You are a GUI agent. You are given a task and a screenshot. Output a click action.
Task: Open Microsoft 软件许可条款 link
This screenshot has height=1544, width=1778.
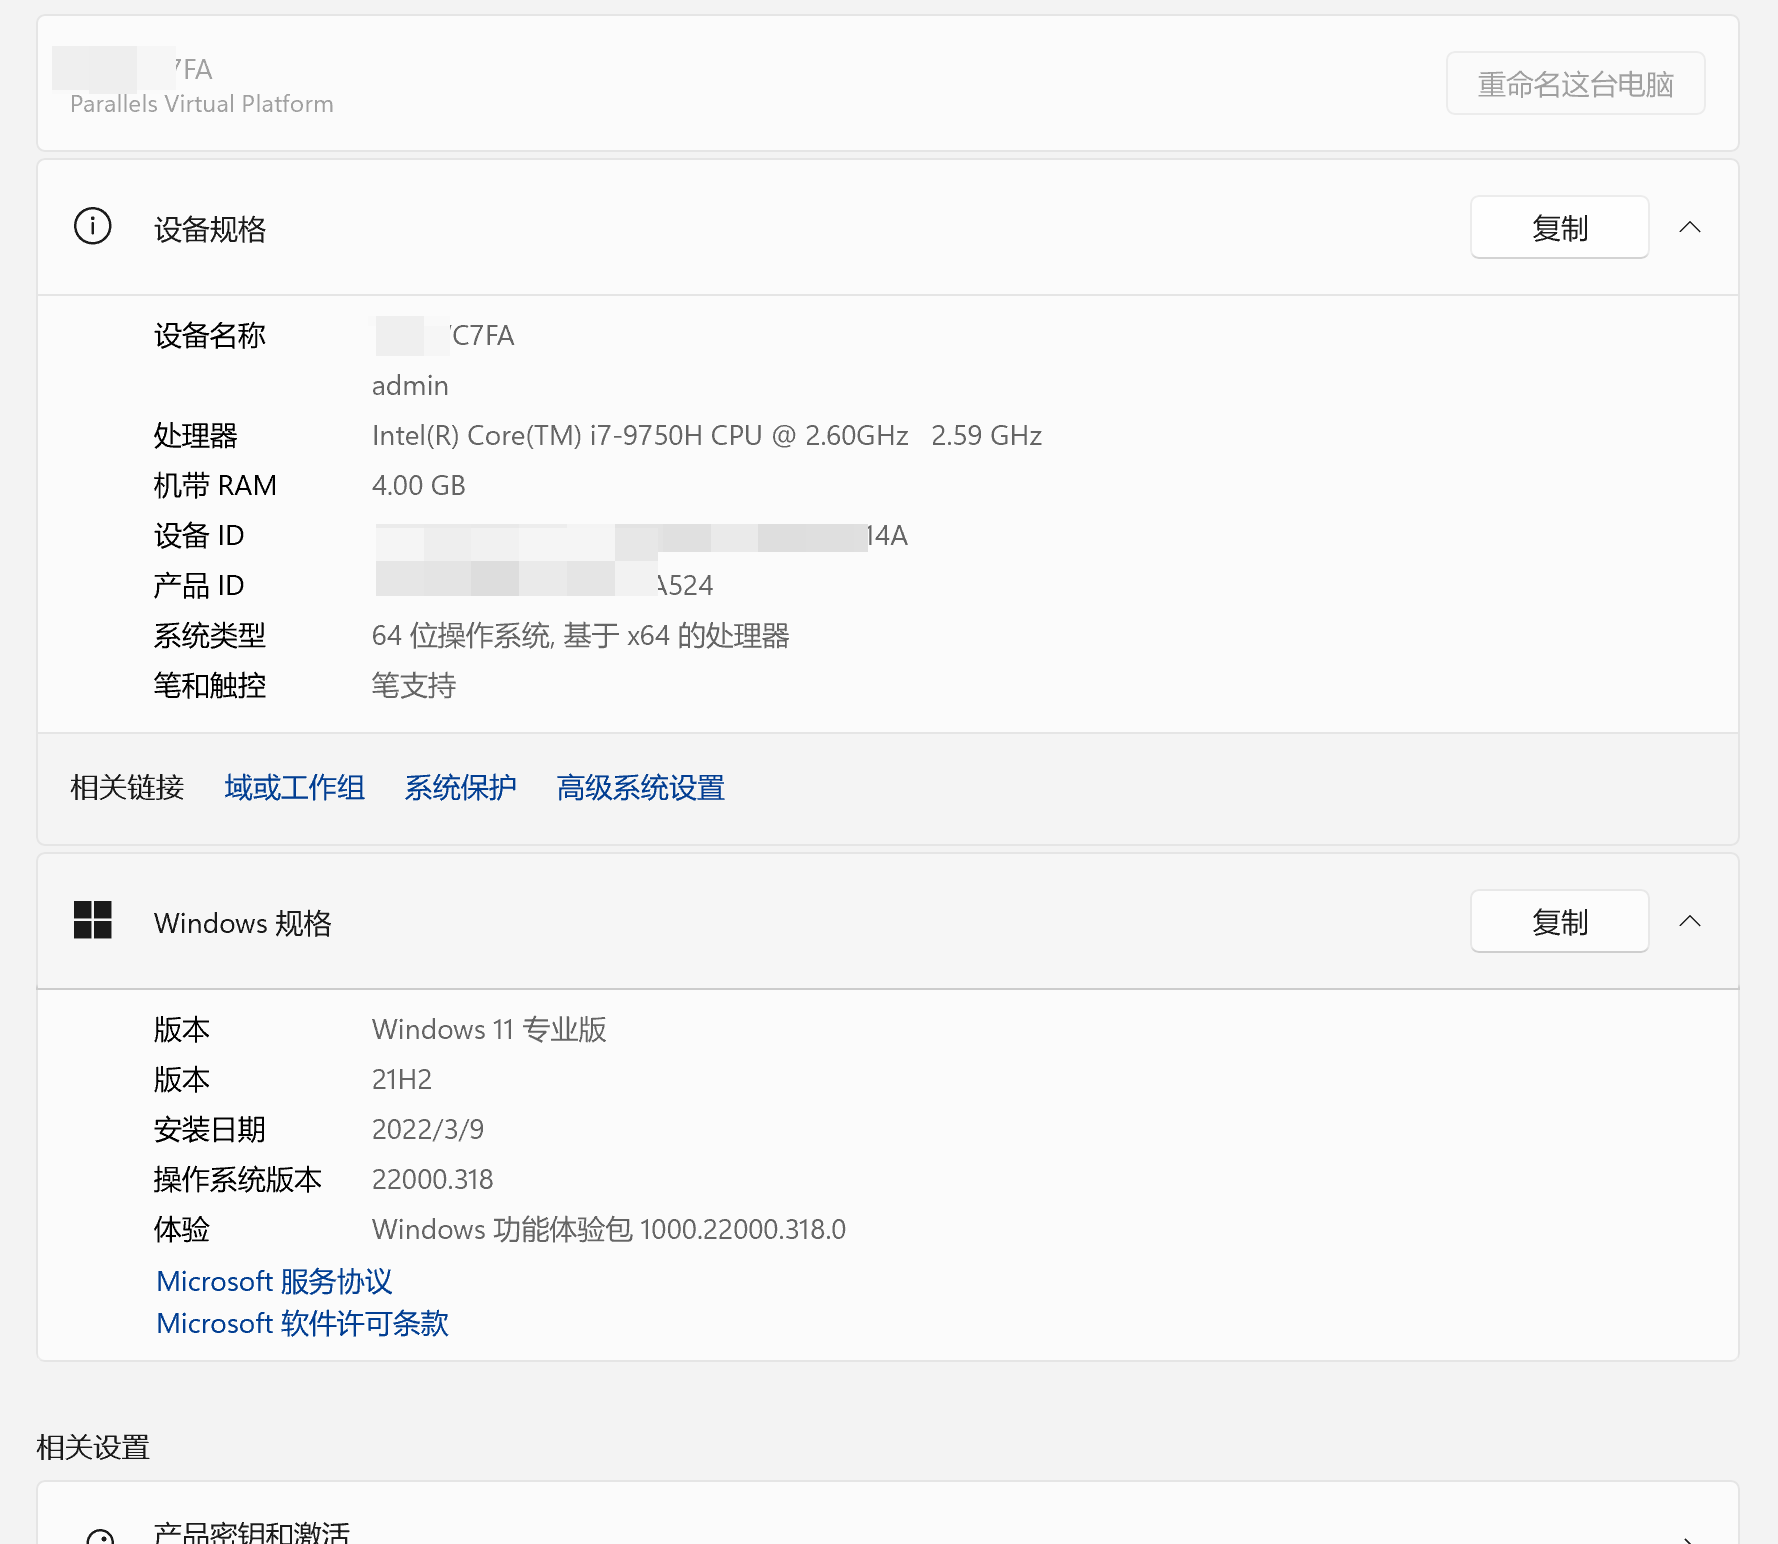pyautogui.click(x=302, y=1323)
